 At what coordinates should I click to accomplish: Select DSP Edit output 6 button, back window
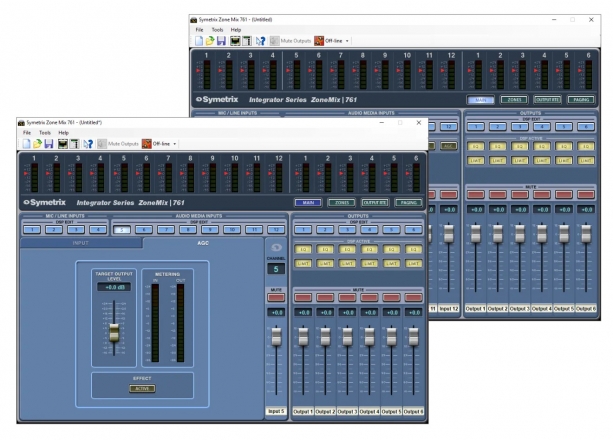pos(586,127)
